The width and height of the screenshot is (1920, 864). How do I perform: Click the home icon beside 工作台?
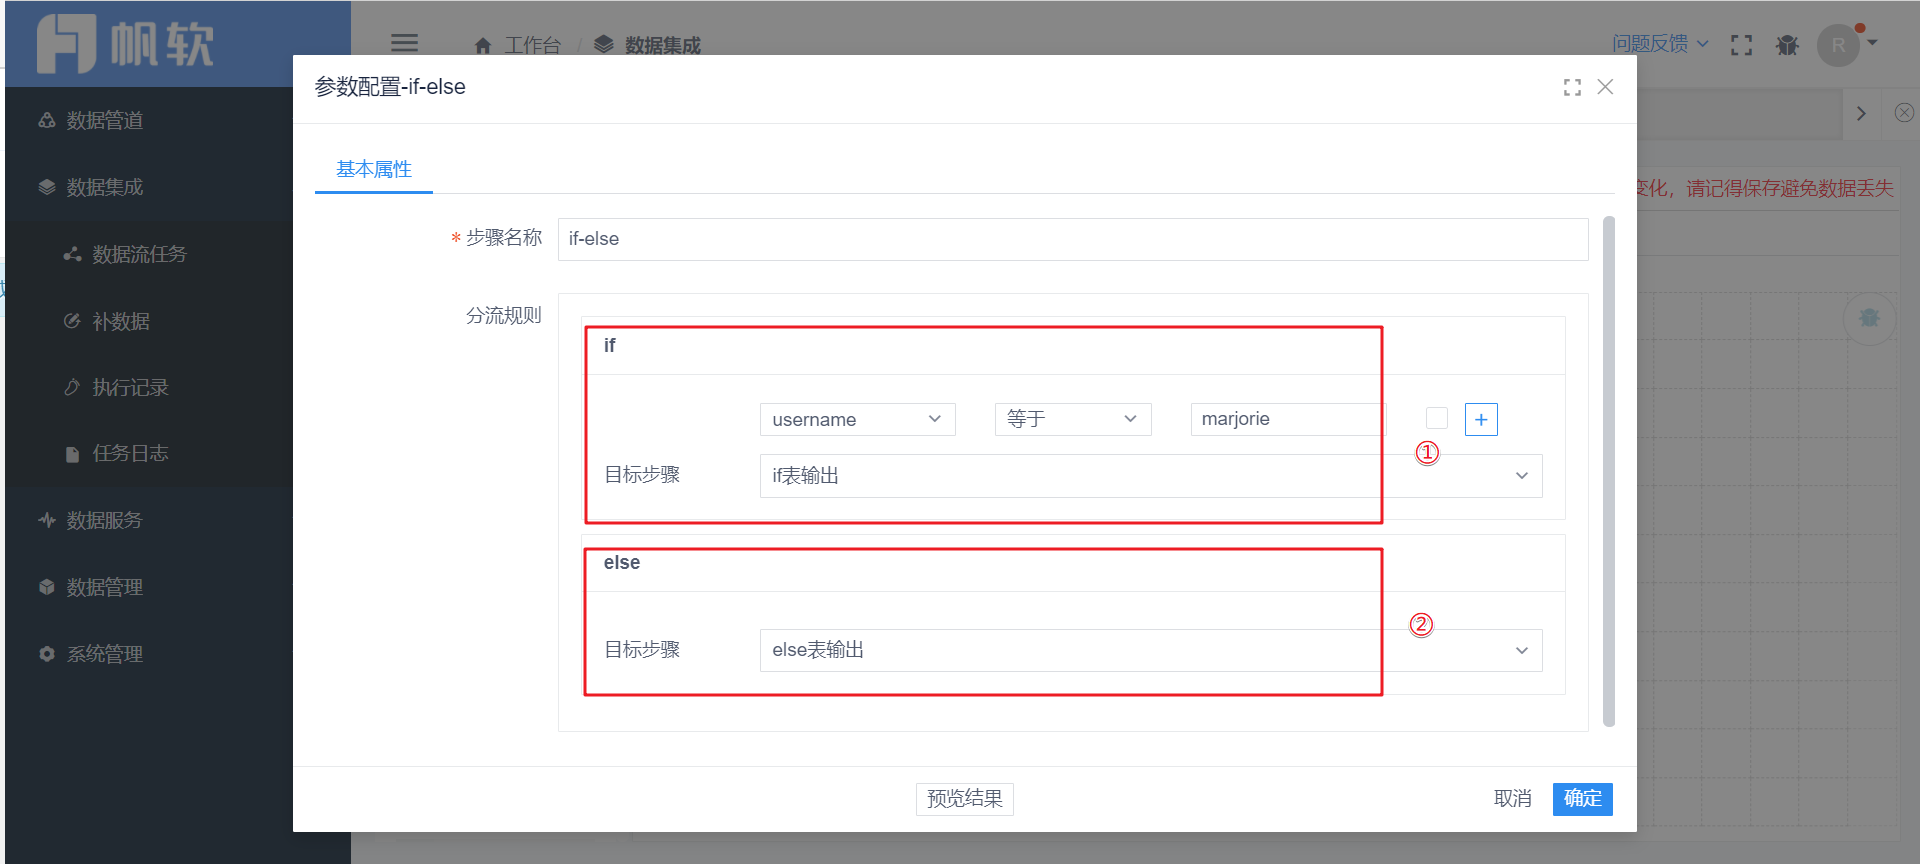click(x=483, y=45)
